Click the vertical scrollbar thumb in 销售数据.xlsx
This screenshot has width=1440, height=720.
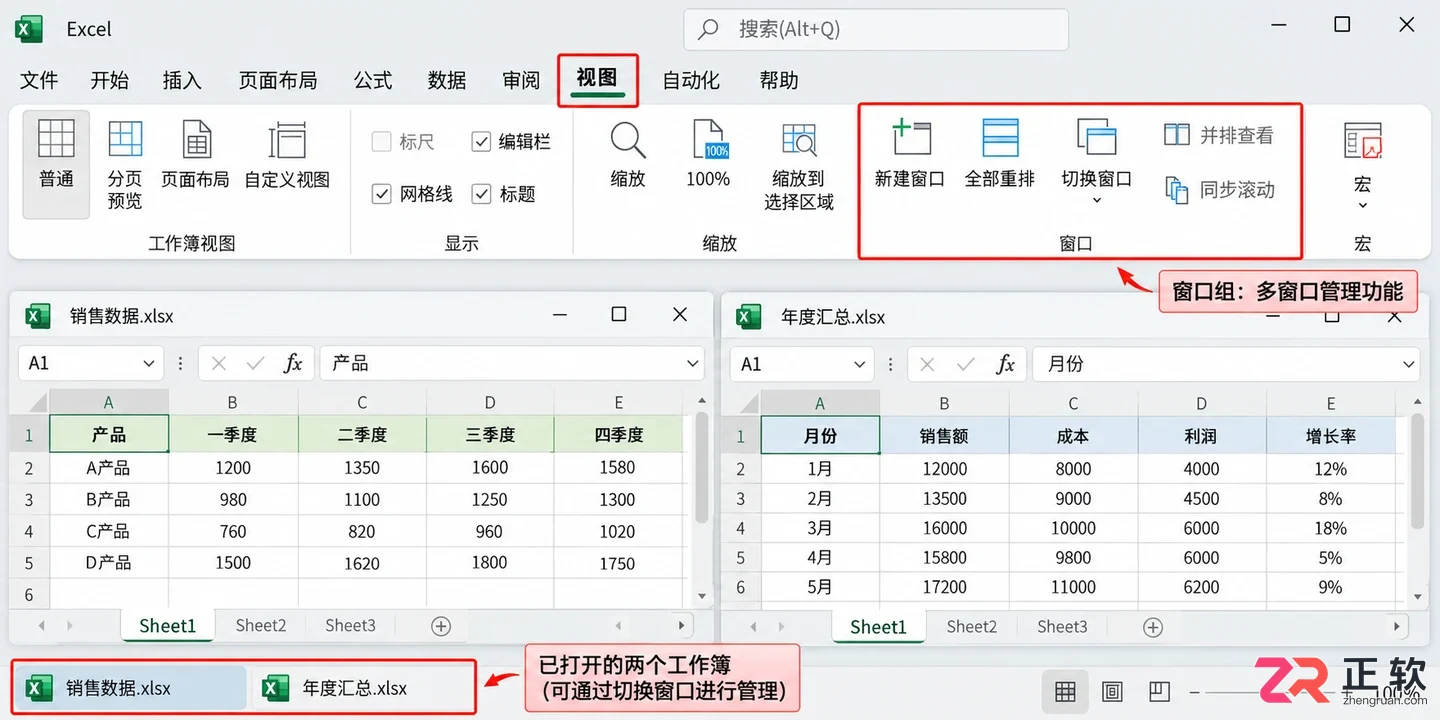[x=701, y=467]
